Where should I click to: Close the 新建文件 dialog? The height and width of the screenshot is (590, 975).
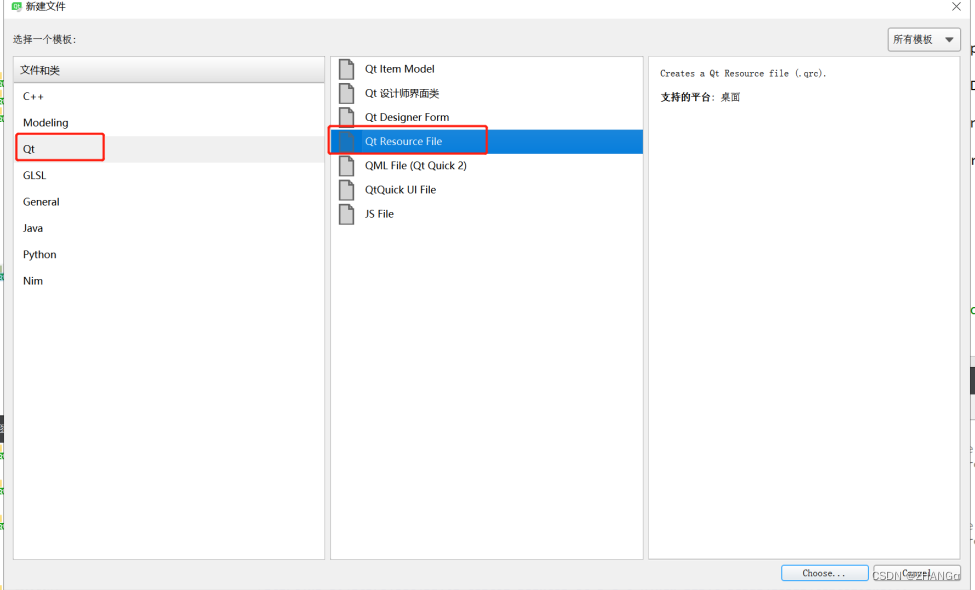(956, 6)
